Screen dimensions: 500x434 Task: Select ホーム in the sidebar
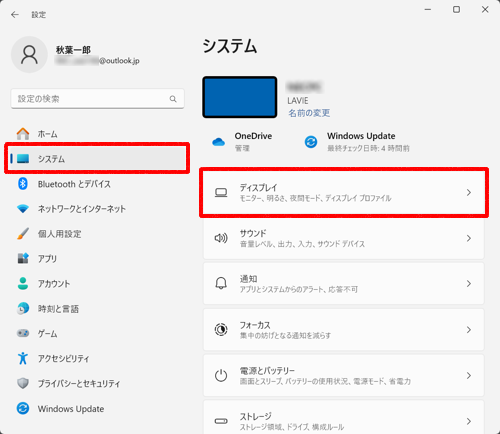[x=97, y=134]
